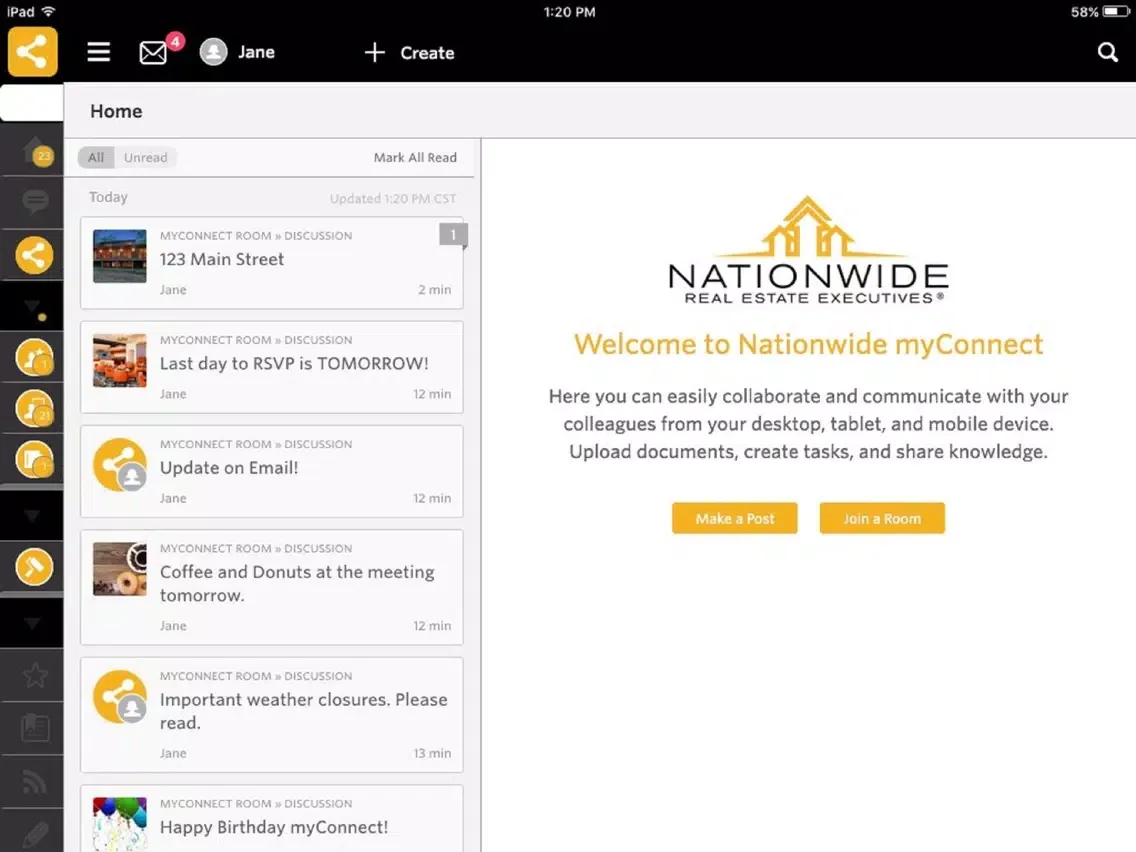Image resolution: width=1136 pixels, height=852 pixels.
Task: Open favorites star icon in sidebar
Action: [x=35, y=675]
